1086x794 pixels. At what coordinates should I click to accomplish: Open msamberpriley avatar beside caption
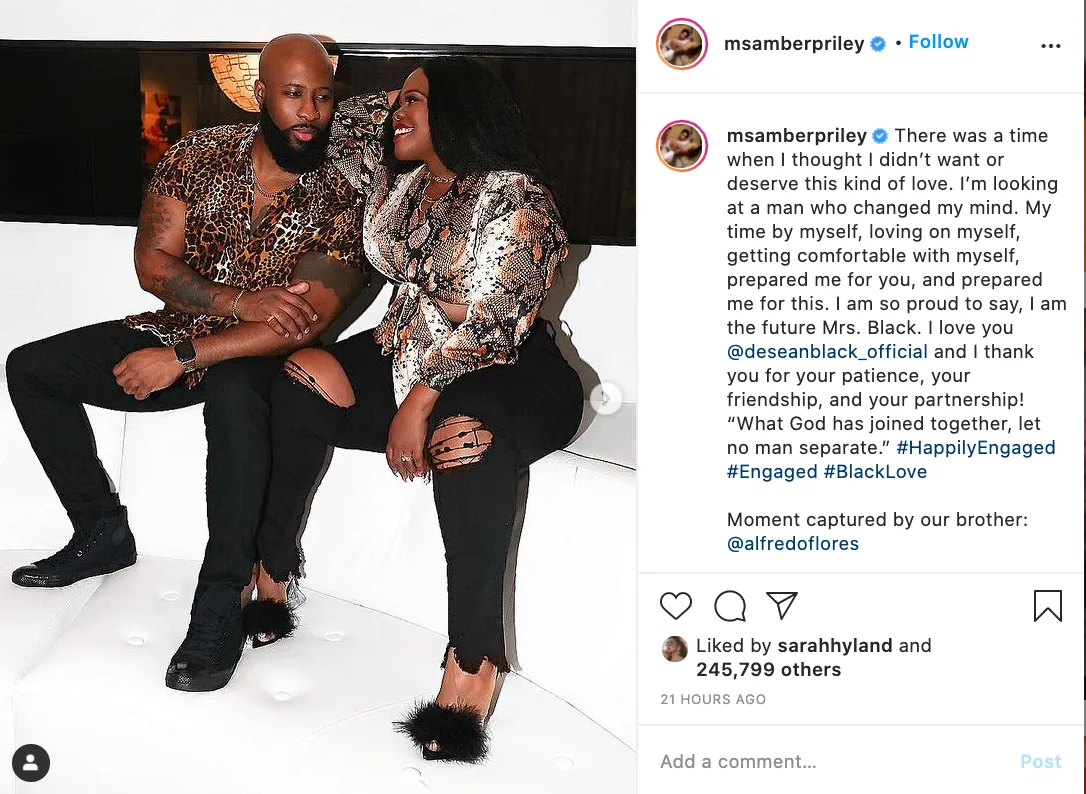pyautogui.click(x=682, y=145)
